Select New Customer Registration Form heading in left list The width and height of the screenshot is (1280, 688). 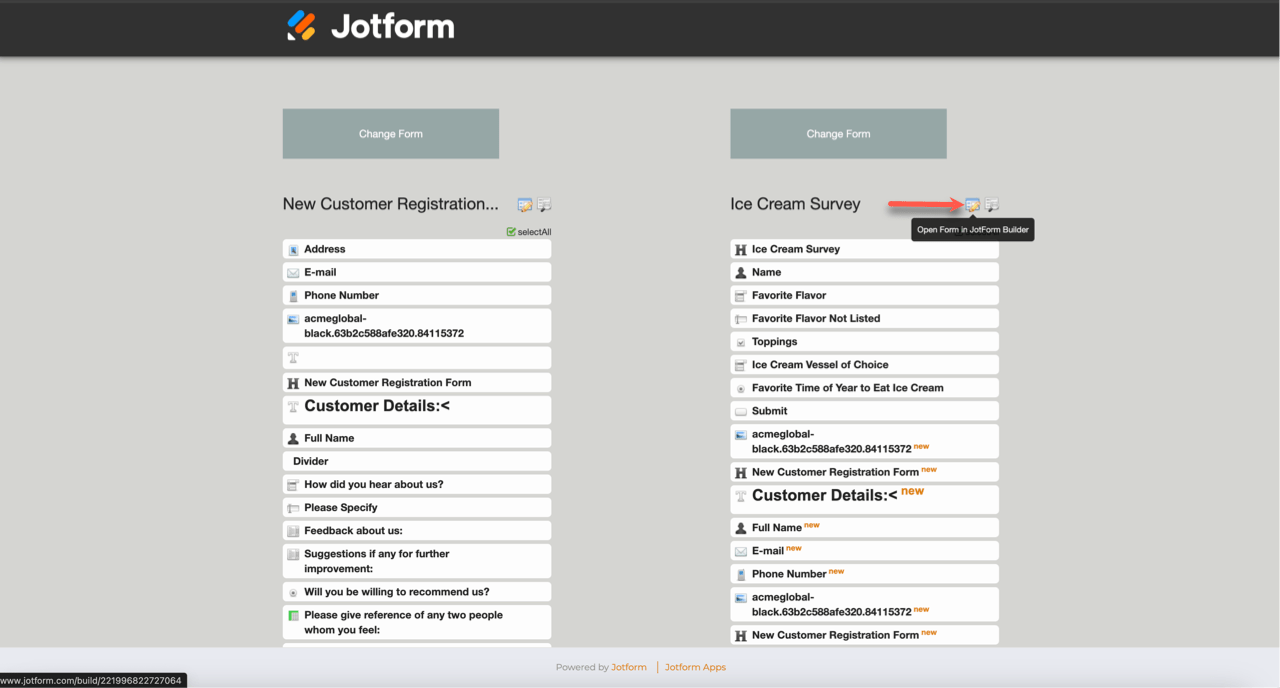(417, 382)
